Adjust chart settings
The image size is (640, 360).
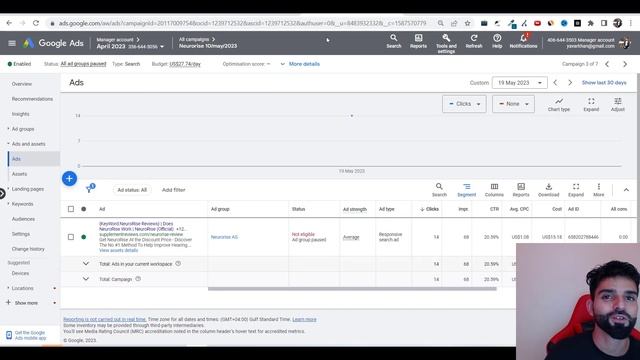click(x=618, y=104)
